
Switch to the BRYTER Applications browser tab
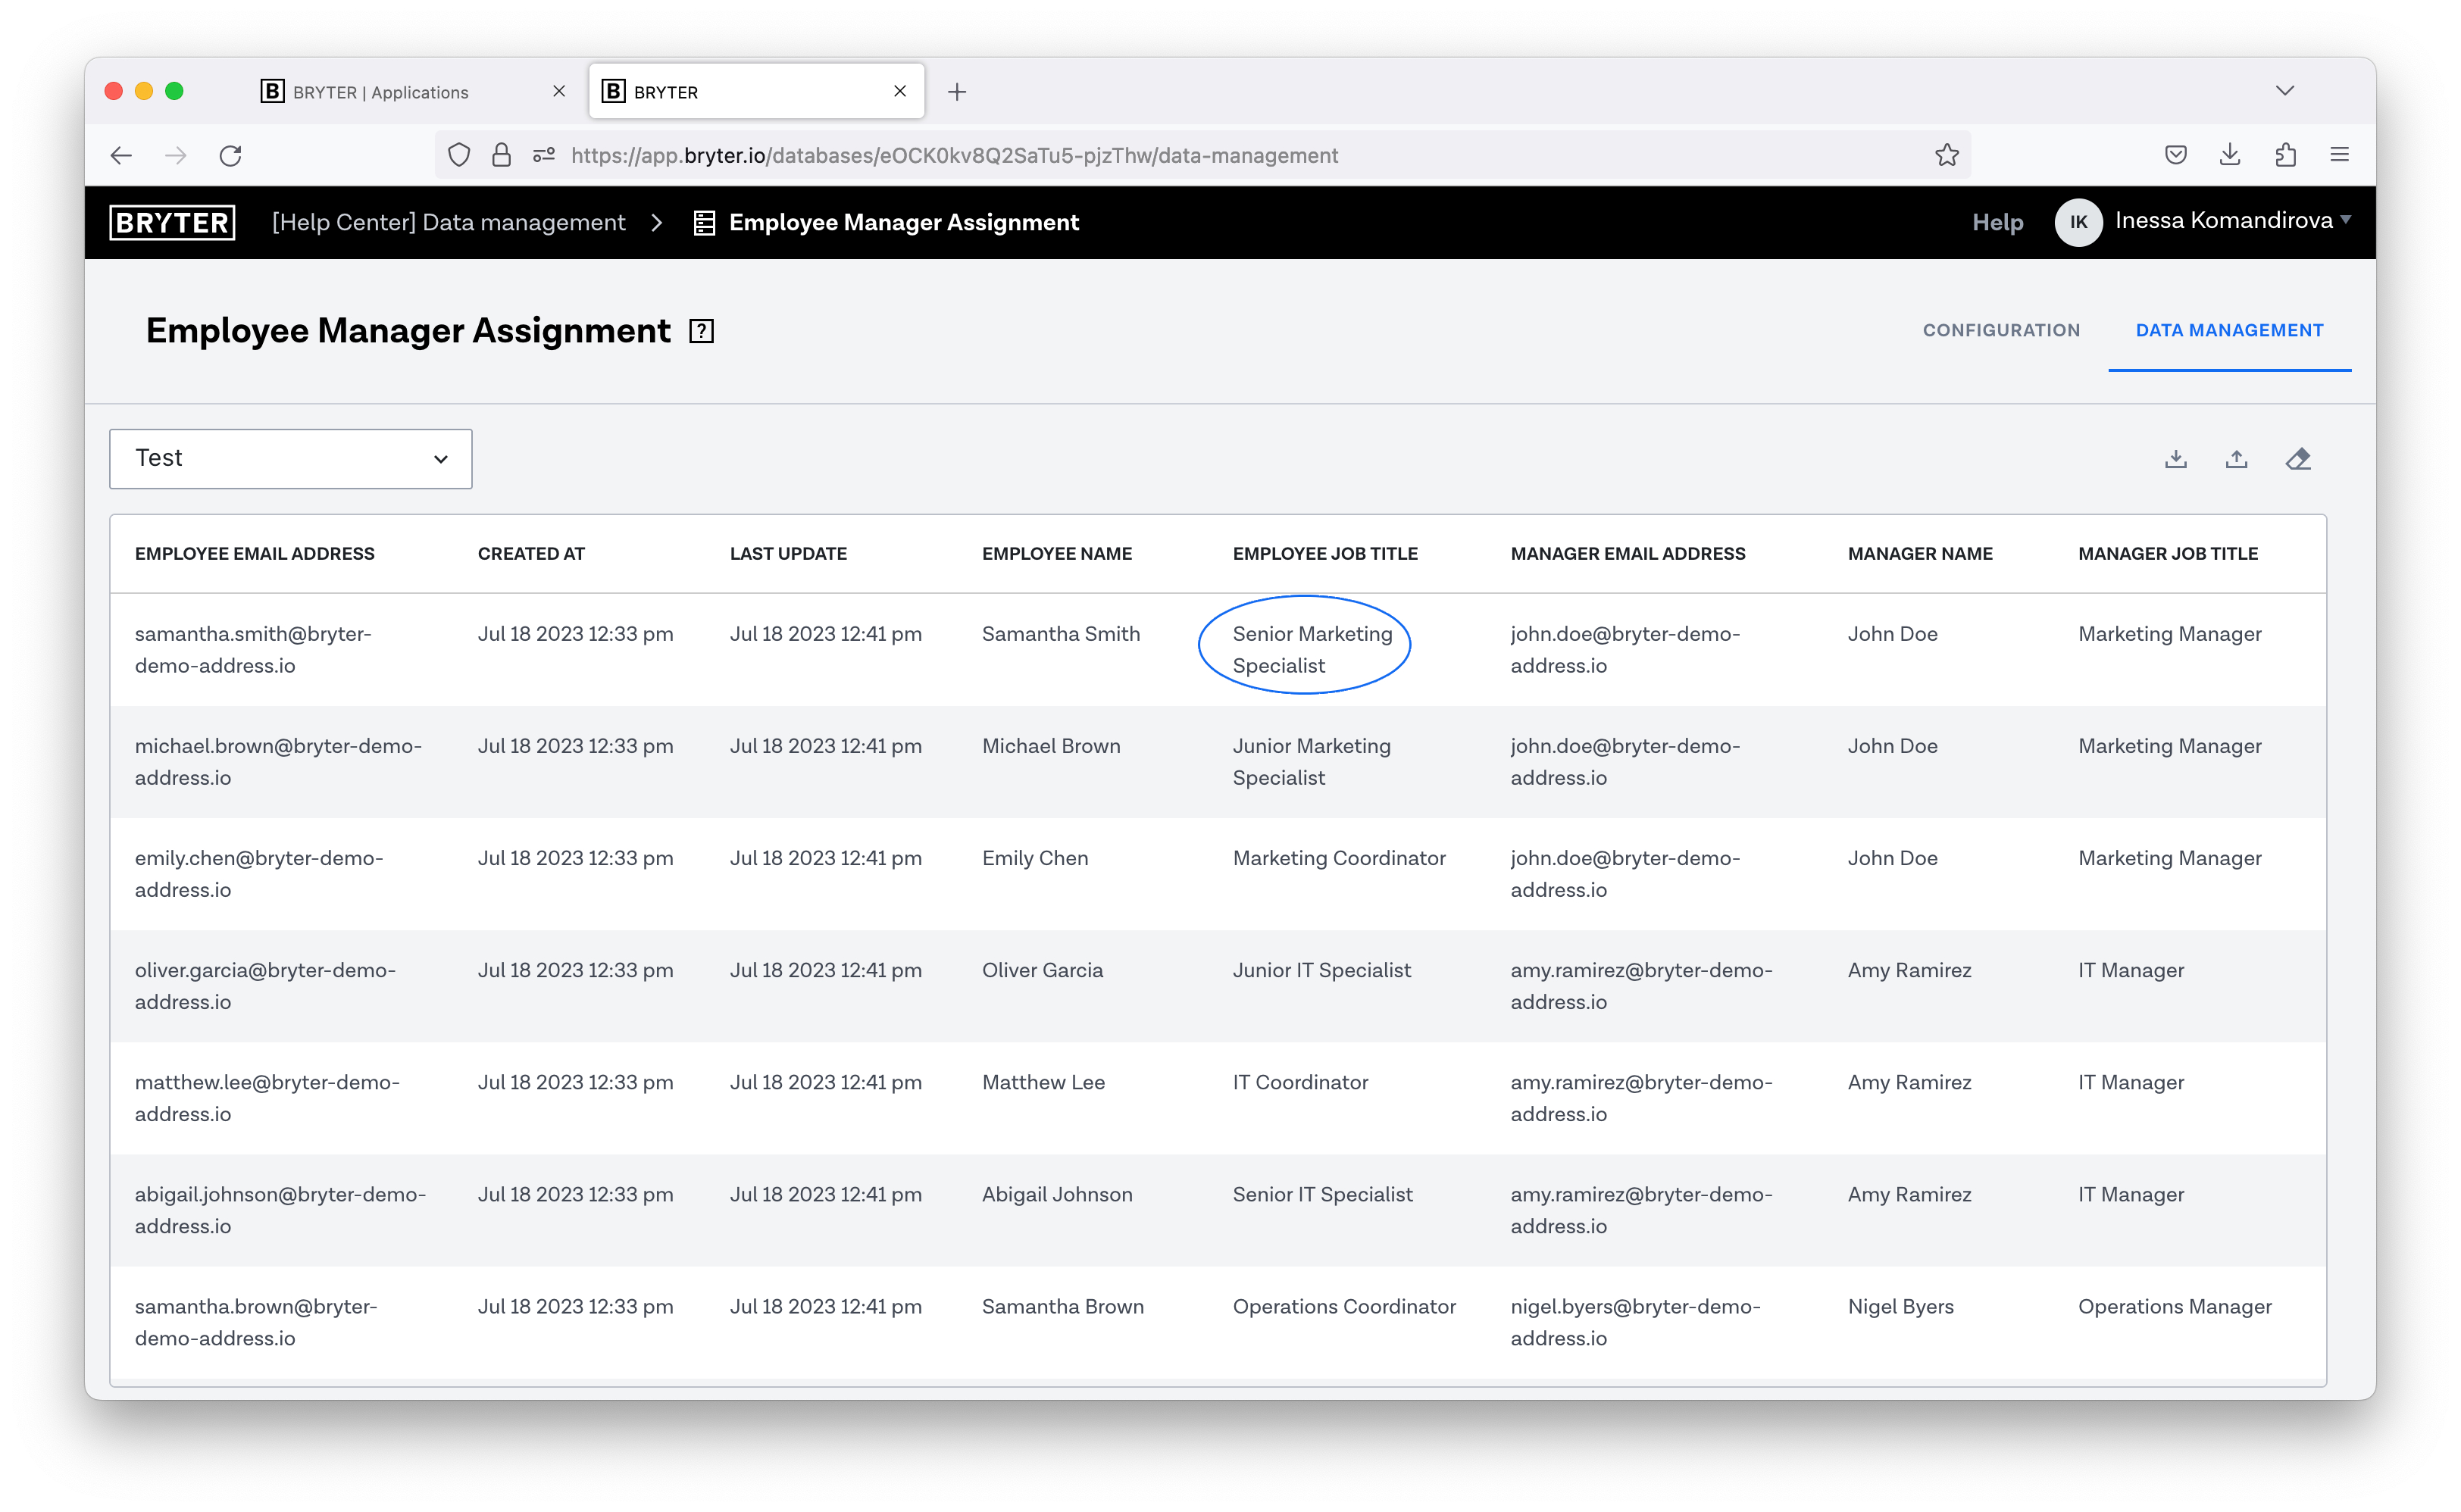click(x=380, y=91)
